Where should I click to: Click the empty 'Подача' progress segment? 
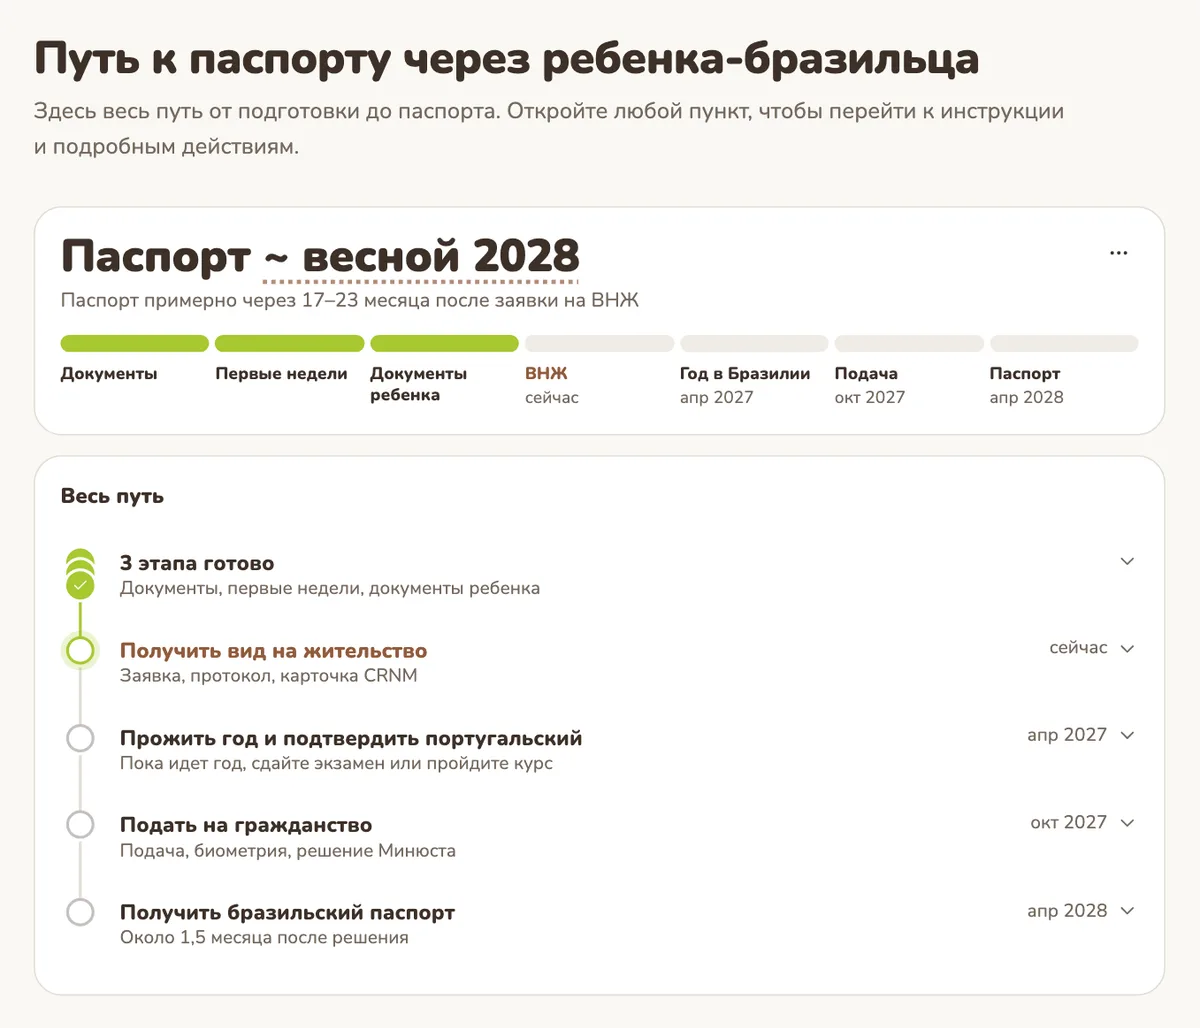tap(909, 343)
